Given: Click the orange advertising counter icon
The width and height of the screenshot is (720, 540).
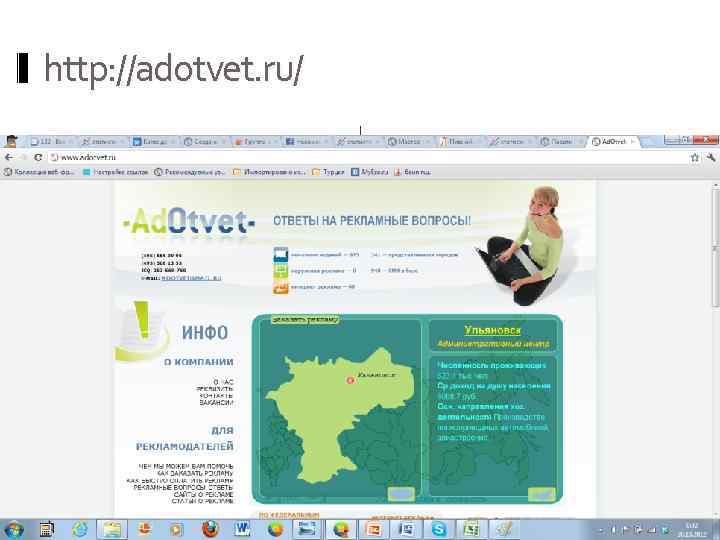Looking at the screenshot, I should [x=281, y=287].
